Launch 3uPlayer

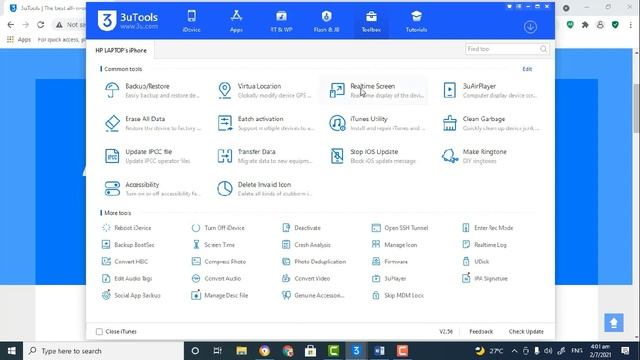389,278
